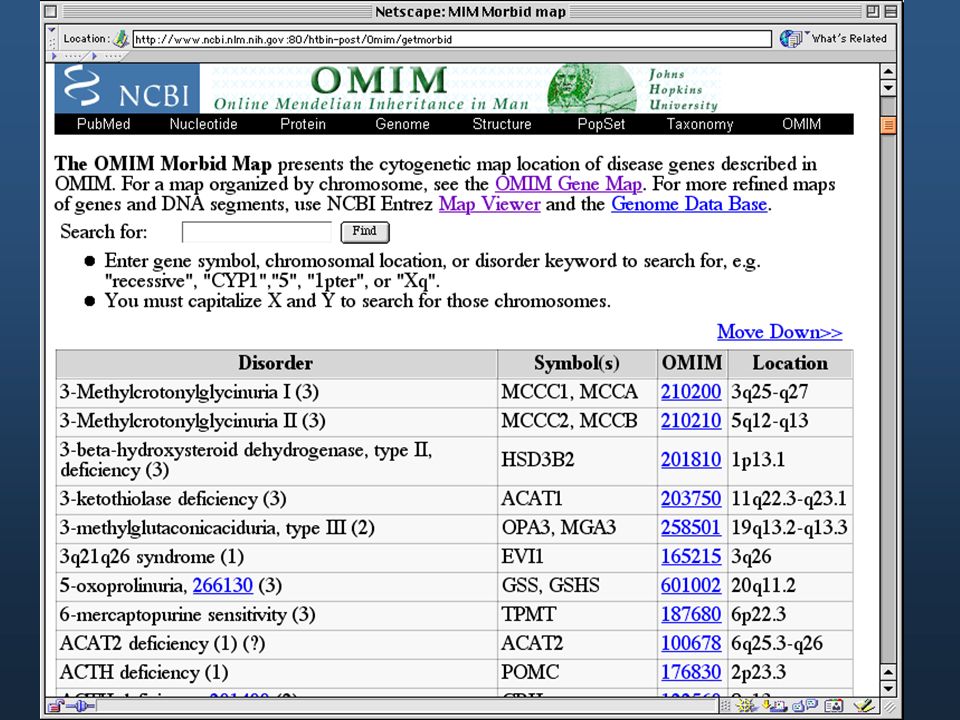Screen dimensions: 960x720
Task: Click the window resize grip in status bar
Action: [x=890, y=707]
